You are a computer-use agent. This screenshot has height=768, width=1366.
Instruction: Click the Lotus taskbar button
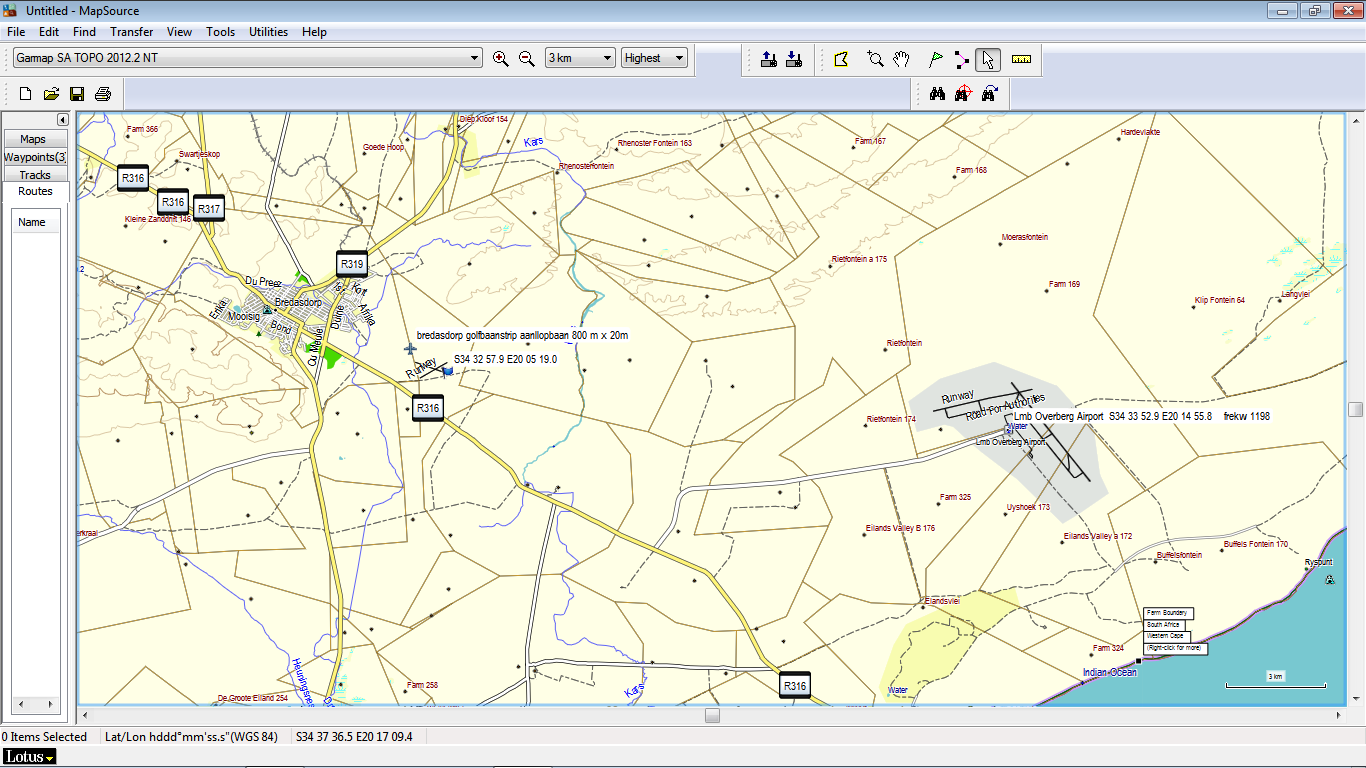(x=29, y=757)
